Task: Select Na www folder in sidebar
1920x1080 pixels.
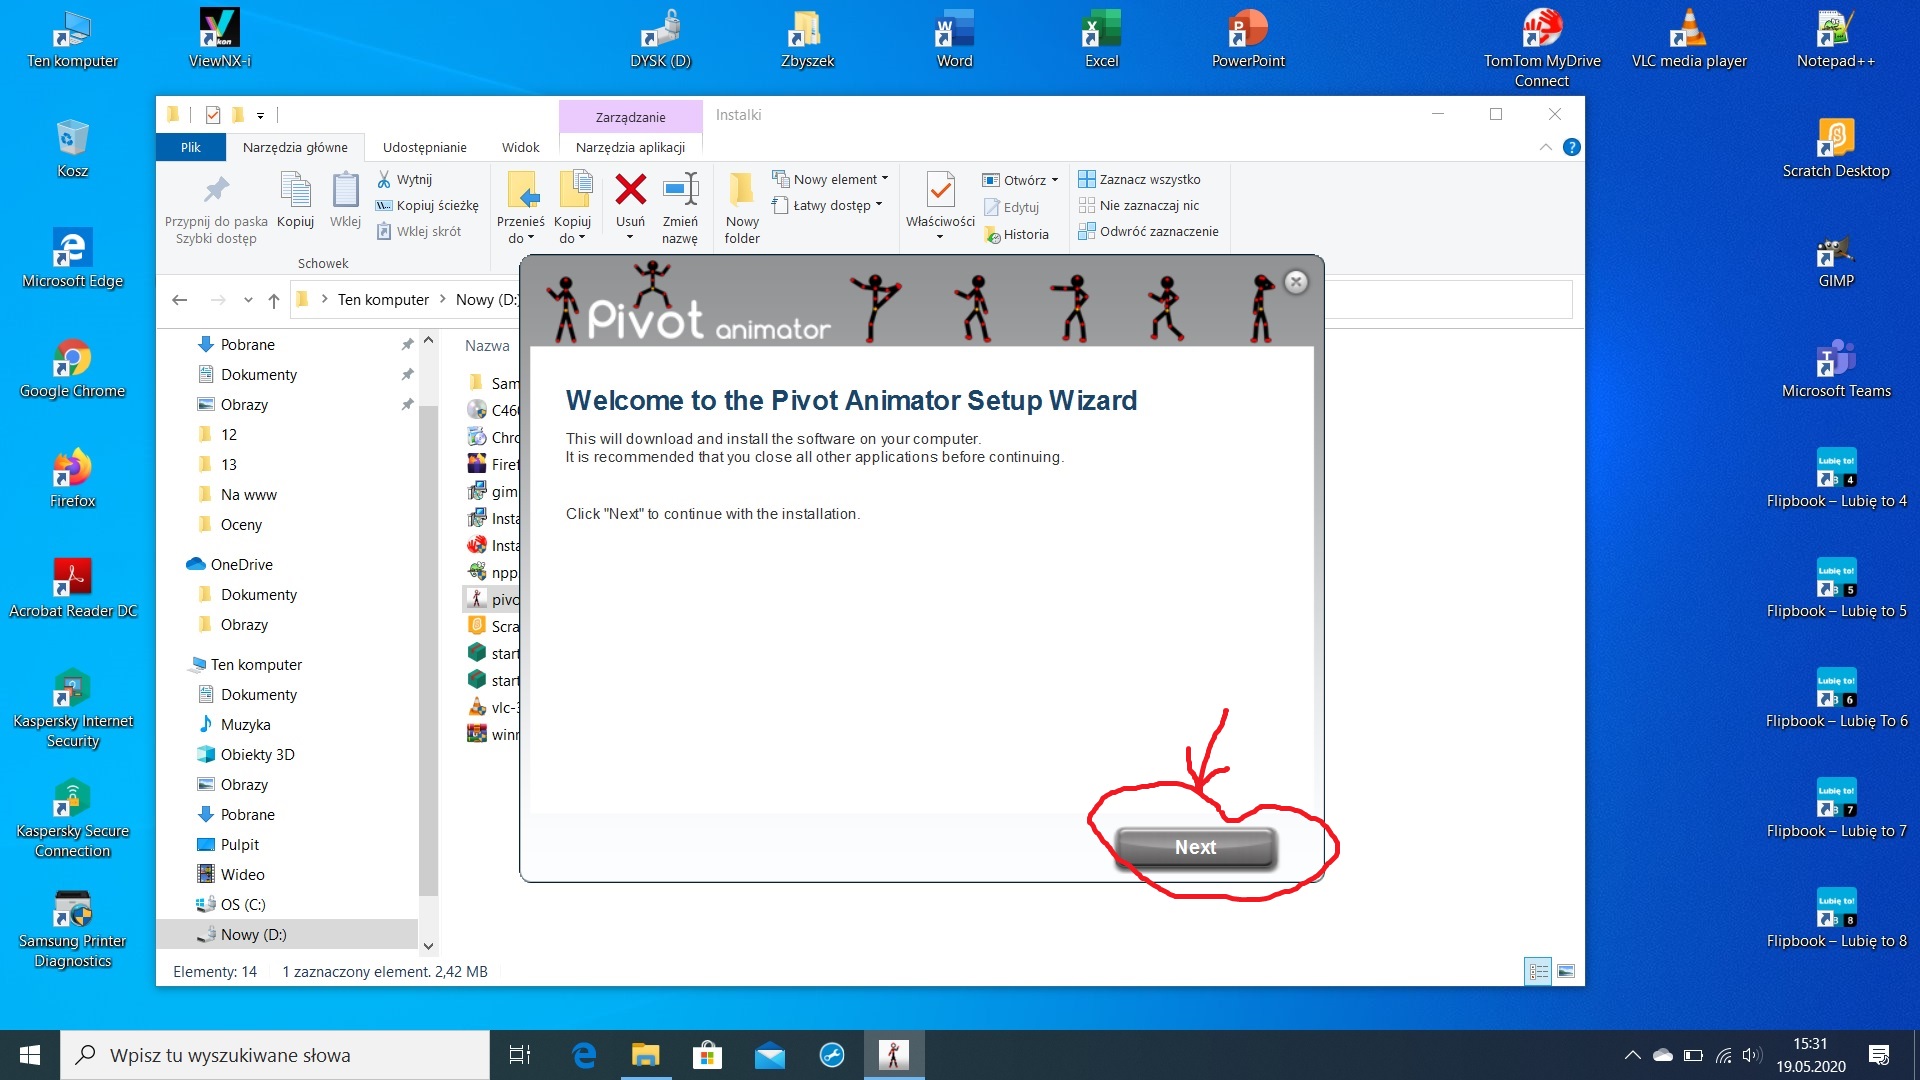Action: 248,494
